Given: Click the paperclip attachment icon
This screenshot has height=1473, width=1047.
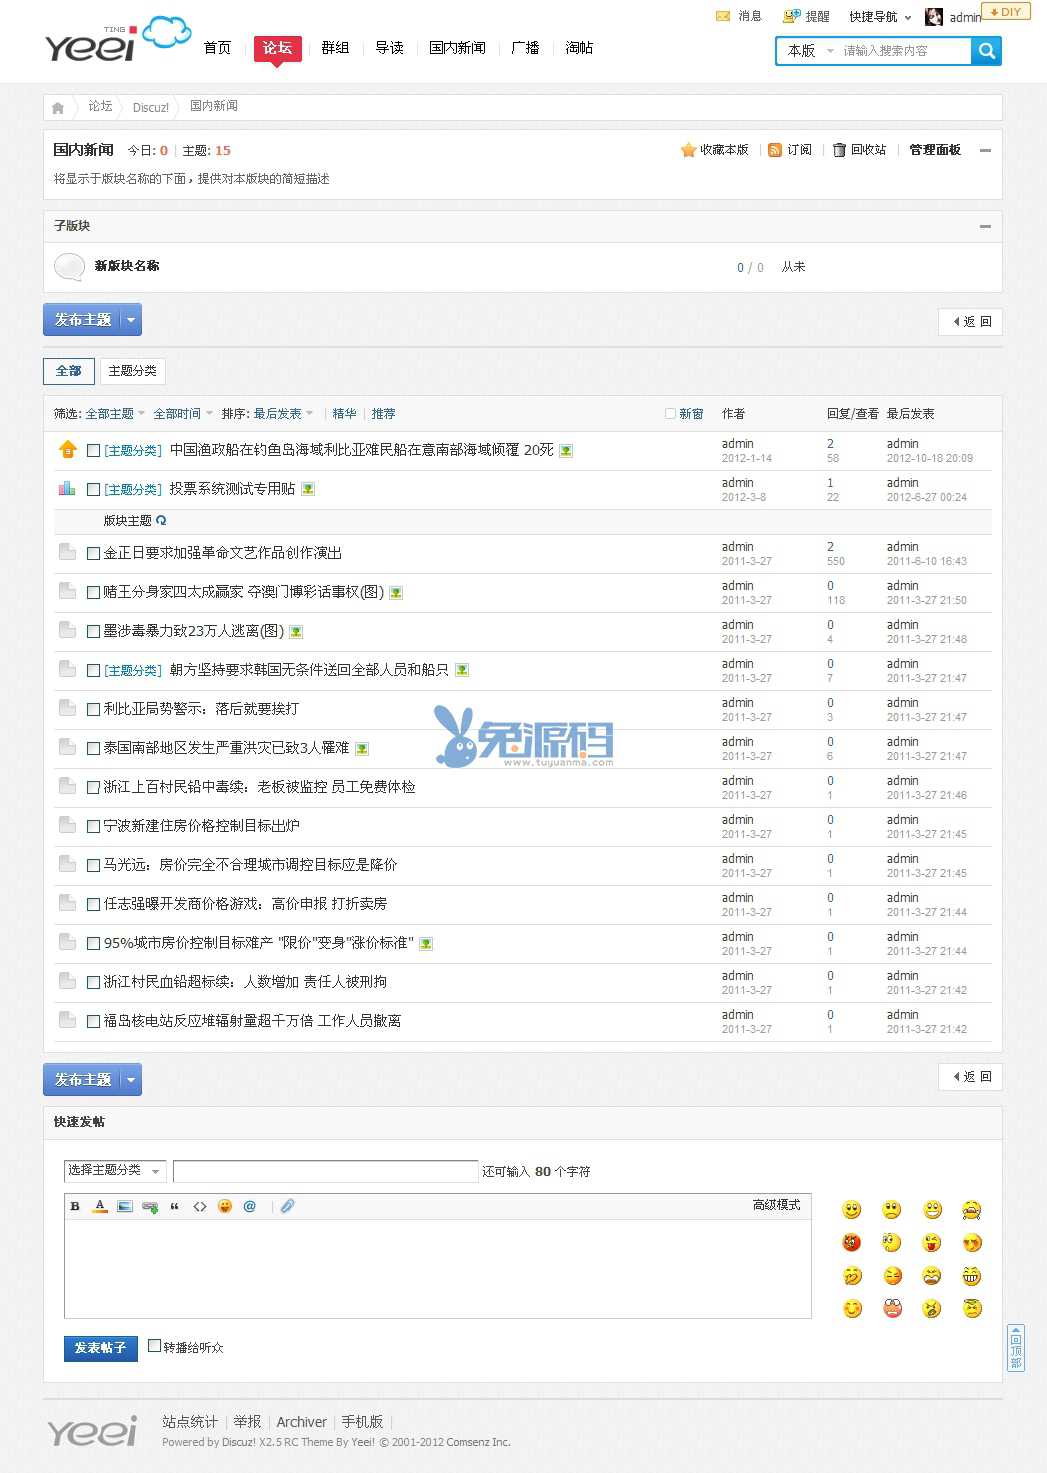Looking at the screenshot, I should click(287, 1206).
